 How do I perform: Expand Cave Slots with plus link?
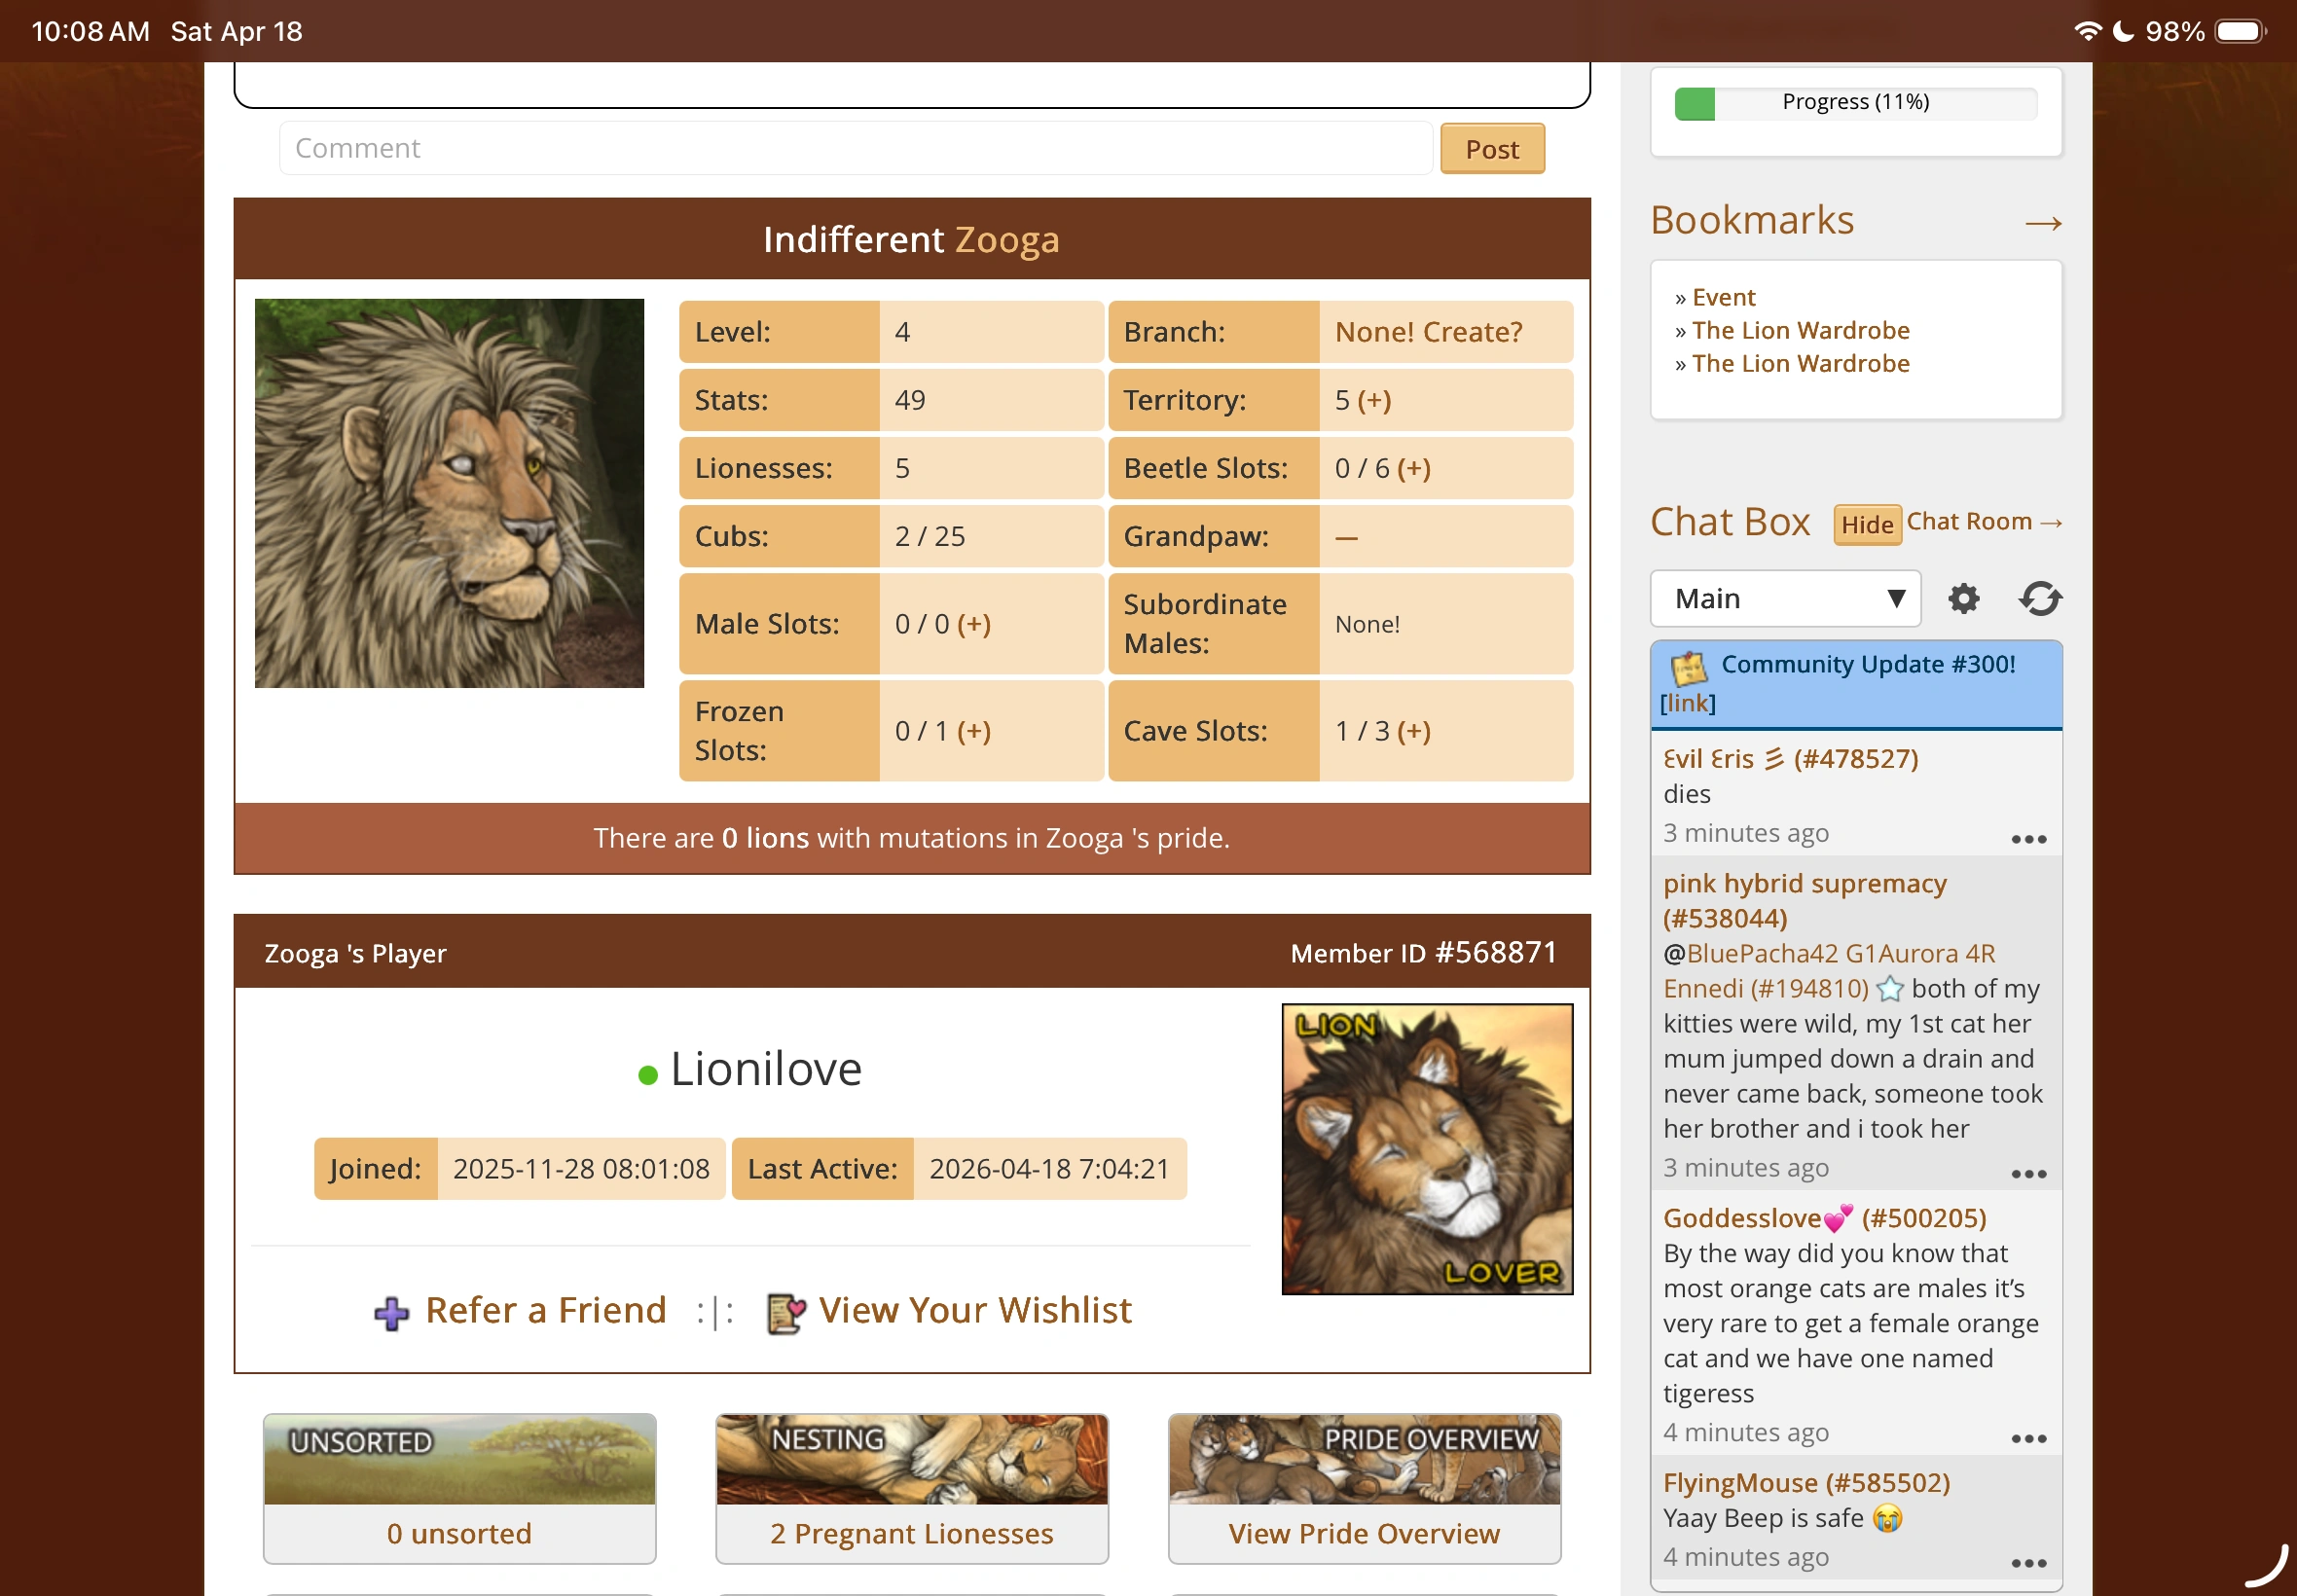(x=1413, y=731)
